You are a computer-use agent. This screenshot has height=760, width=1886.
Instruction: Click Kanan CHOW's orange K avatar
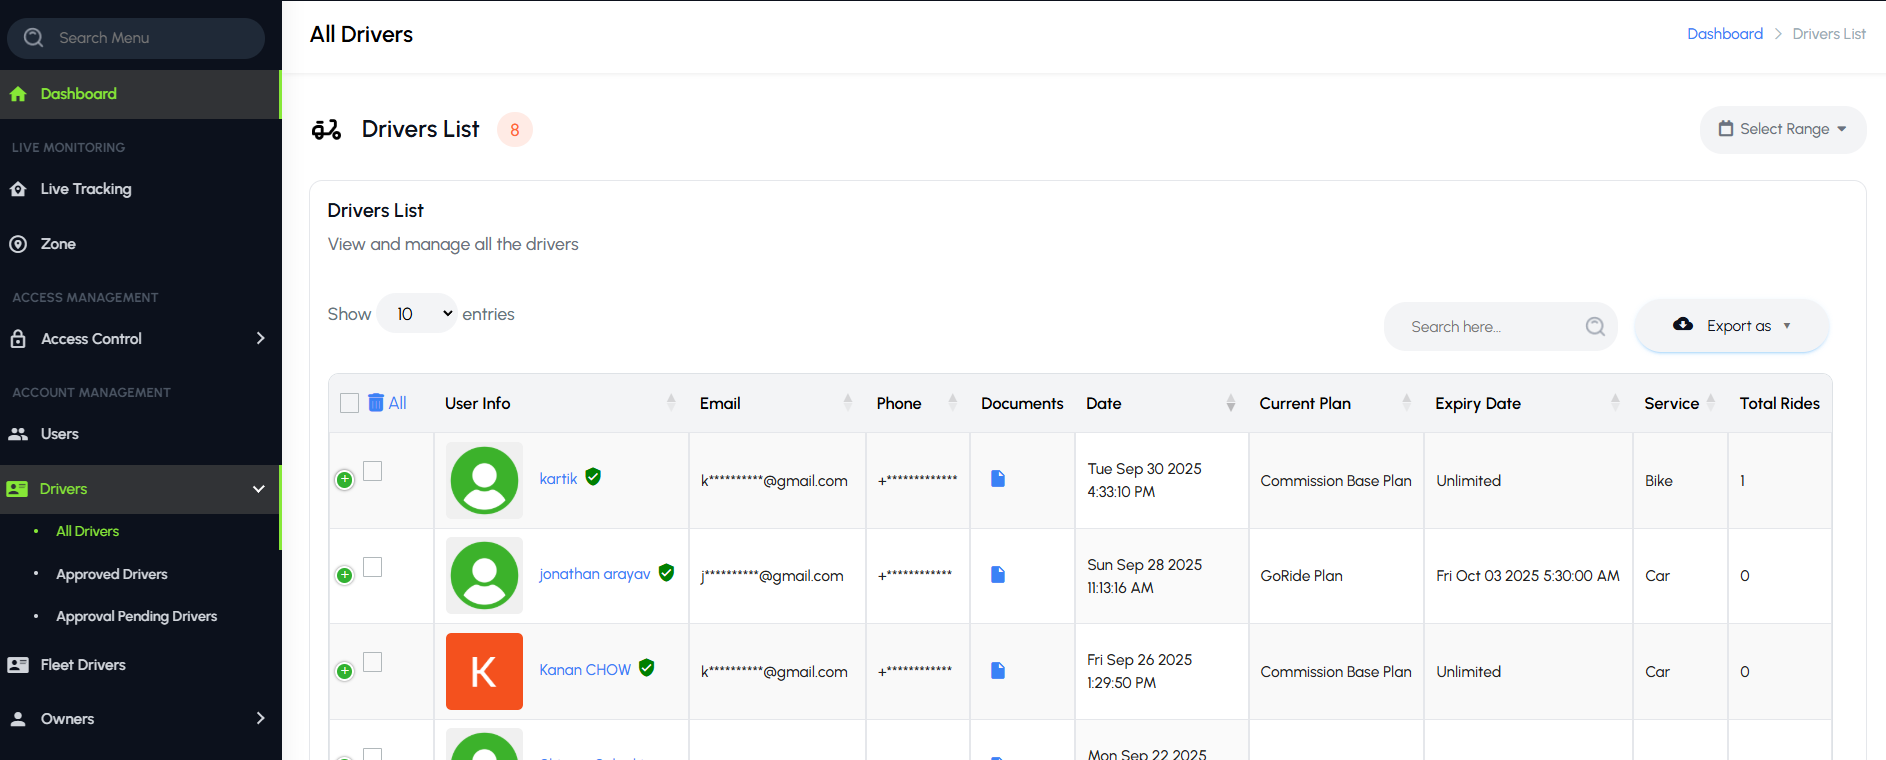coord(484,671)
